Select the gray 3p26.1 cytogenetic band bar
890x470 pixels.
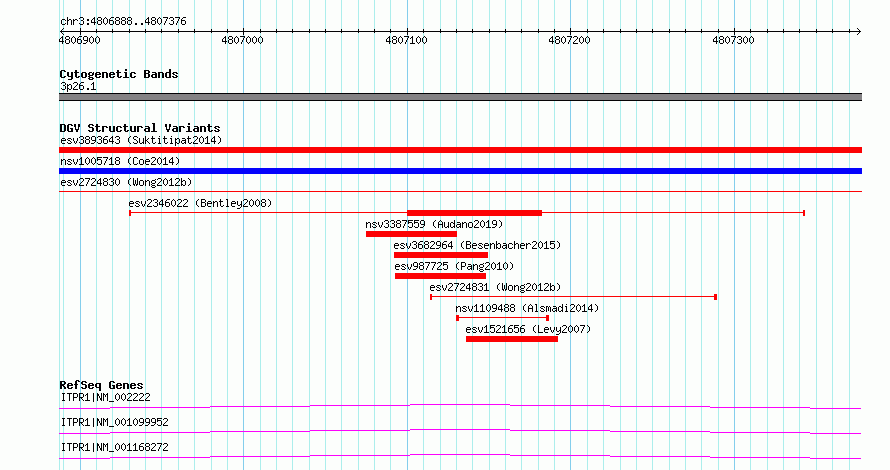click(x=460, y=97)
